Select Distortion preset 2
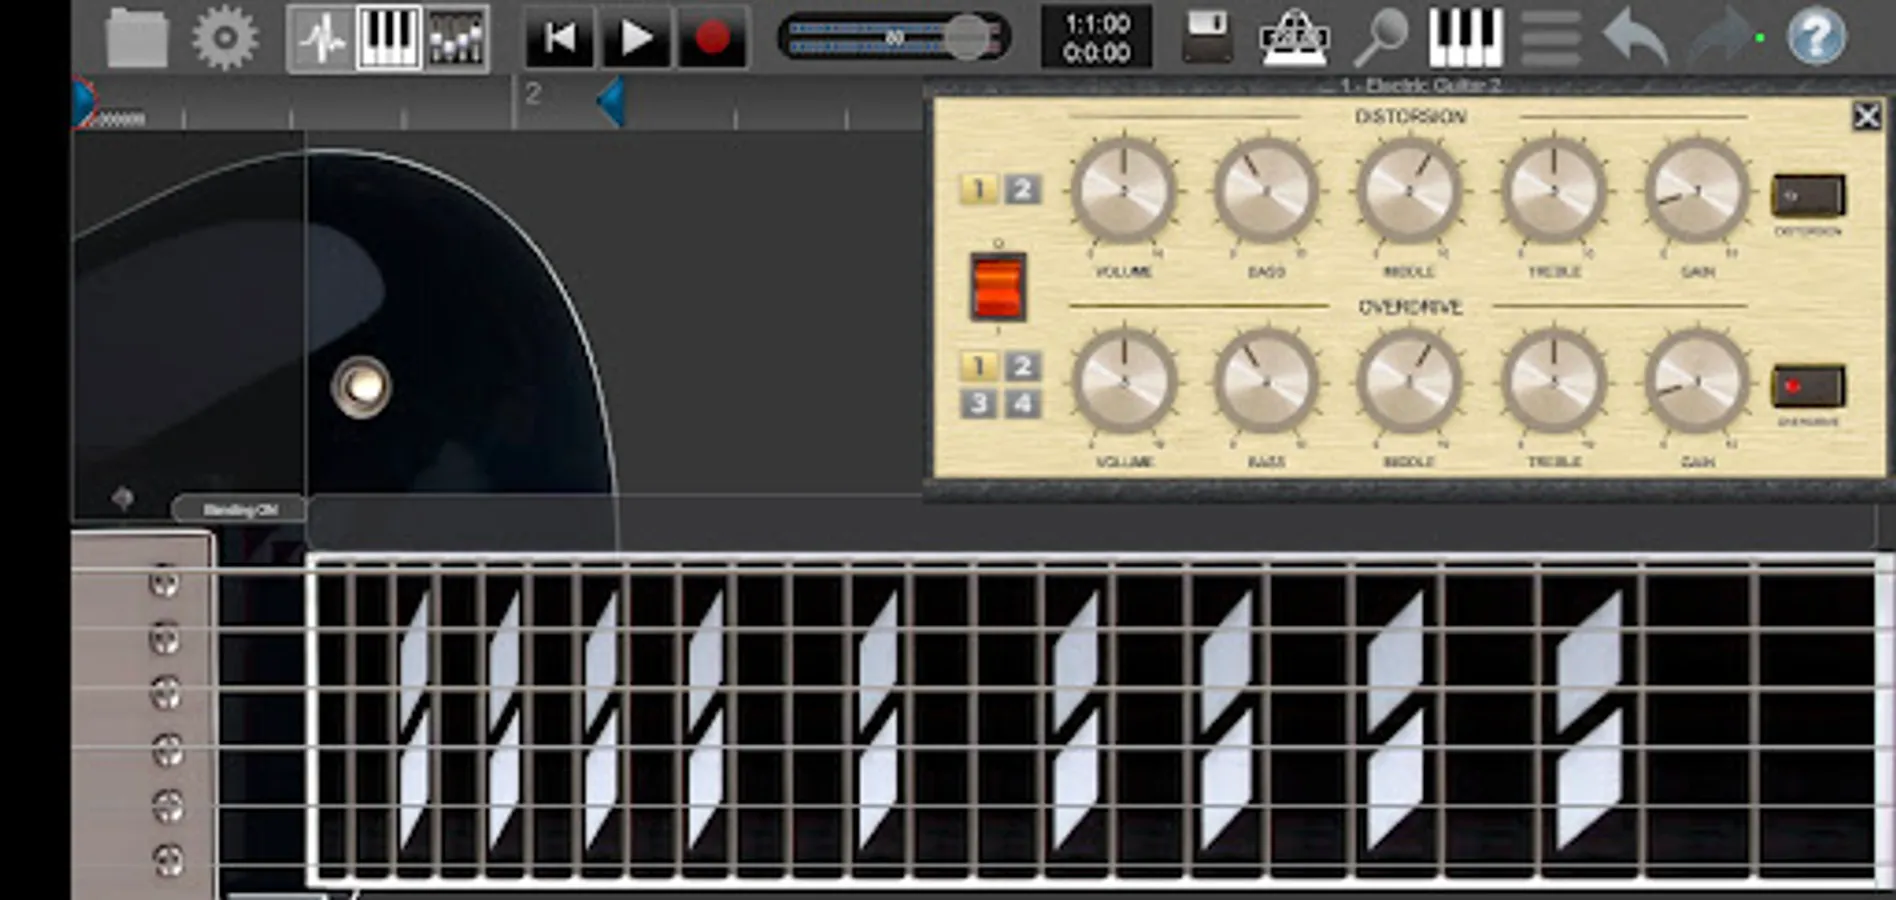This screenshot has height=900, width=1896. coord(1022,189)
